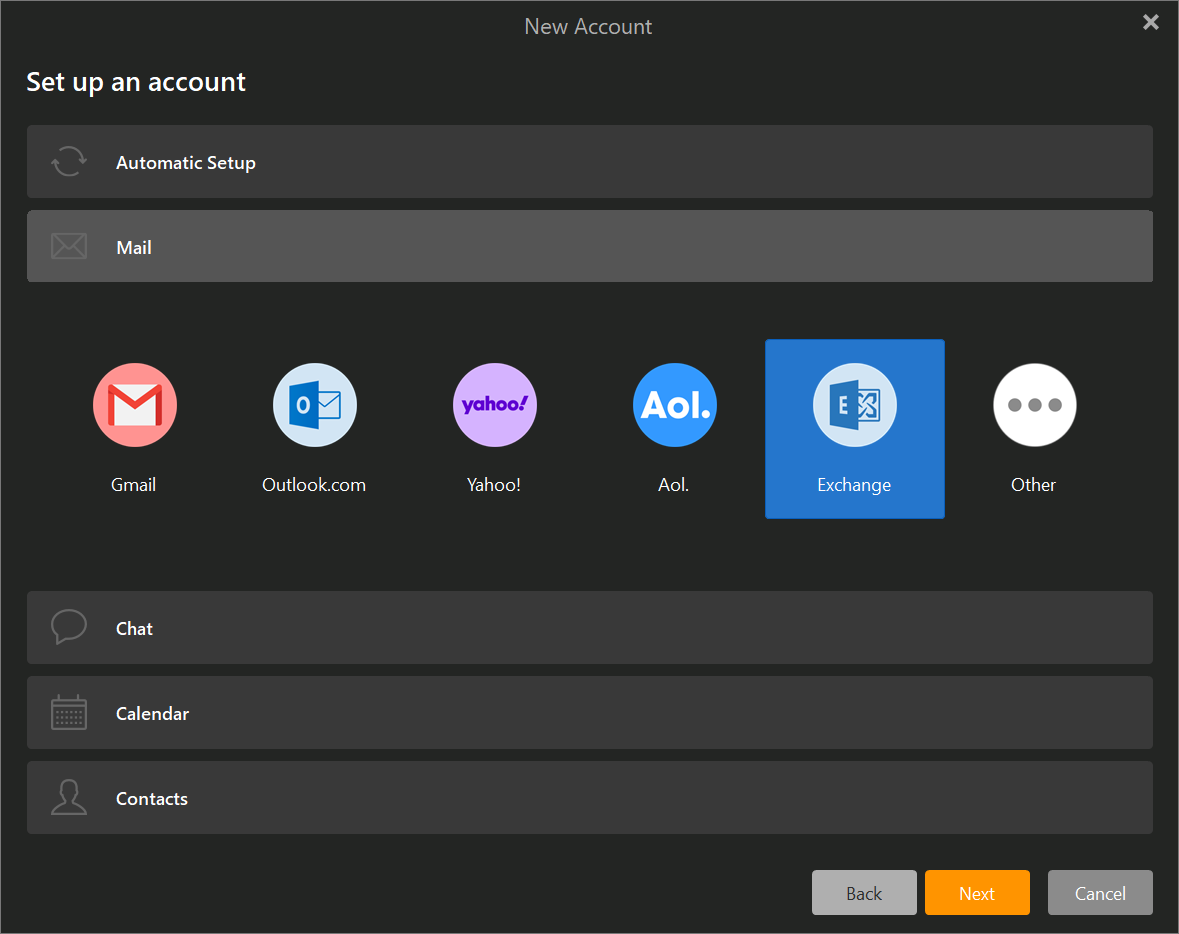Expand the Automatic Setup section
This screenshot has width=1179, height=934.
point(590,162)
